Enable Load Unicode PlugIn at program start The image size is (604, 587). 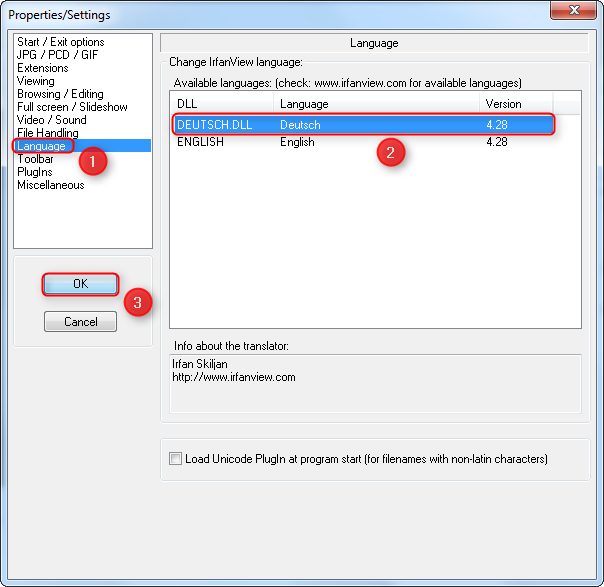tap(177, 459)
